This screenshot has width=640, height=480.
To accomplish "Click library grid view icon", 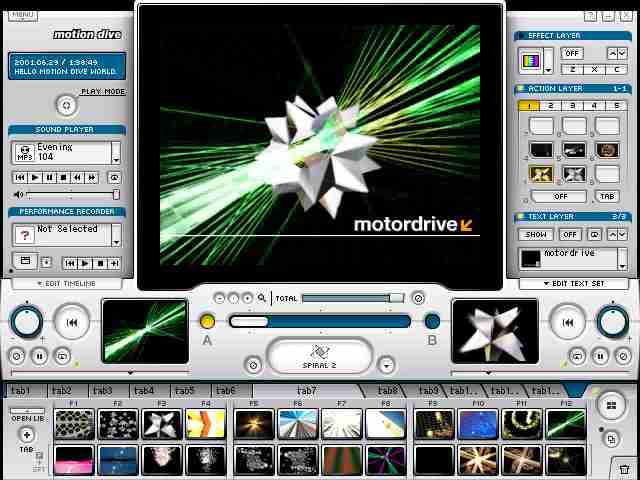I will [611, 405].
